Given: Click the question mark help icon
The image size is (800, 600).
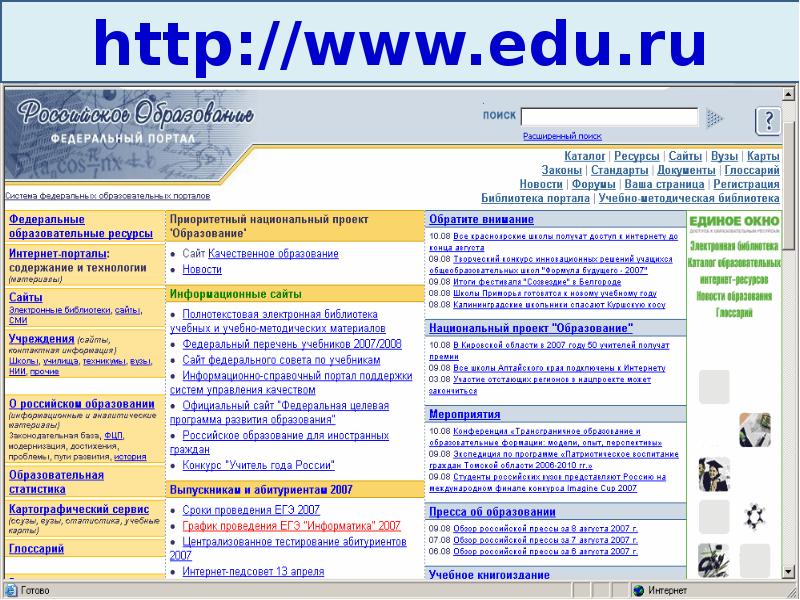Looking at the screenshot, I should (767, 121).
